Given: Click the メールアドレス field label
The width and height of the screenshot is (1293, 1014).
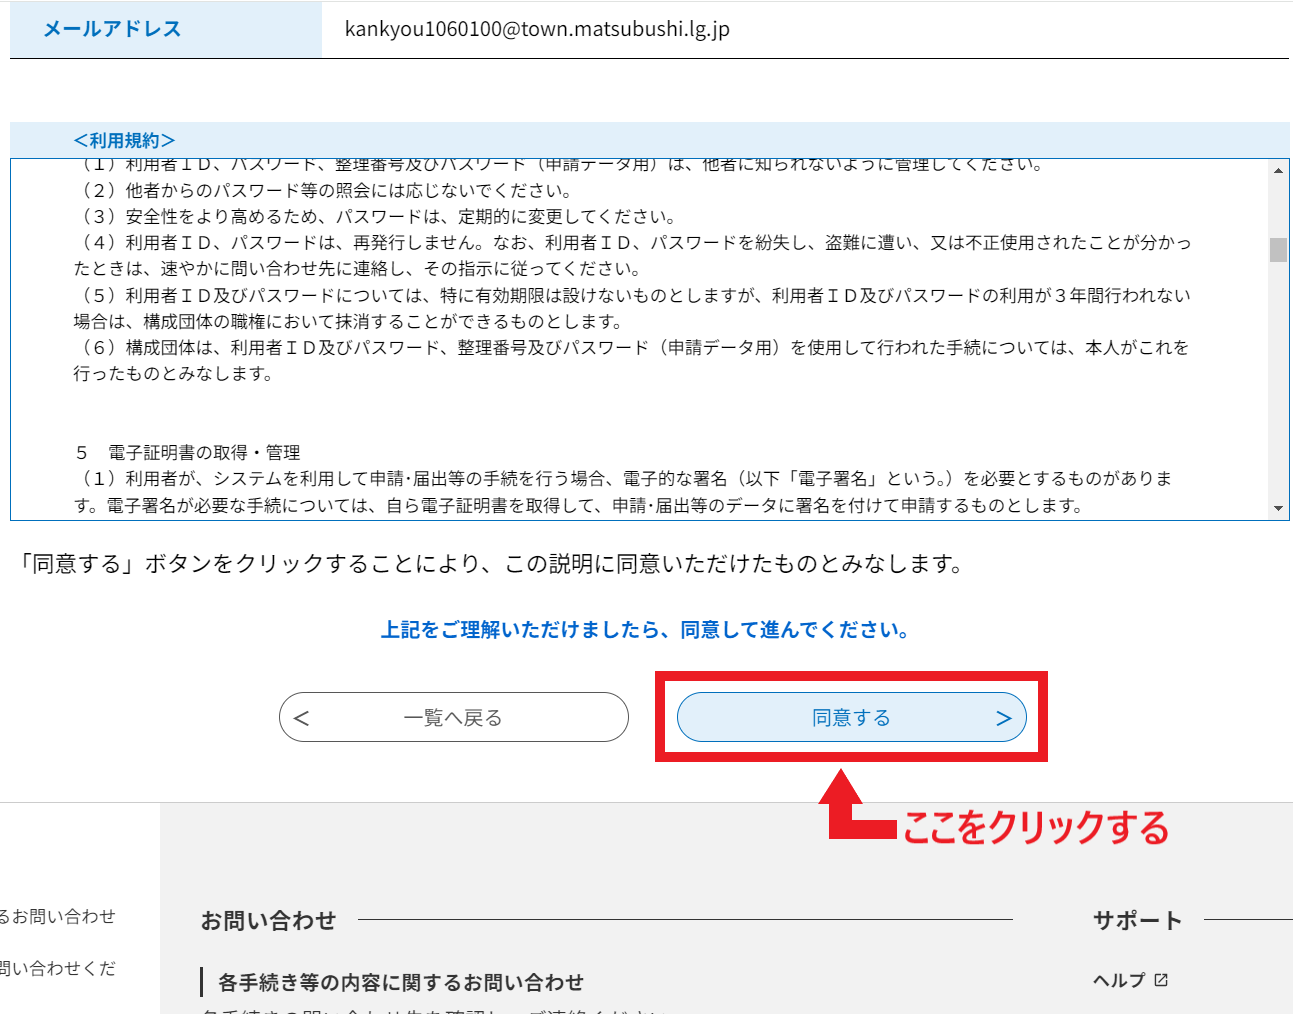Looking at the screenshot, I should pyautogui.click(x=112, y=29).
